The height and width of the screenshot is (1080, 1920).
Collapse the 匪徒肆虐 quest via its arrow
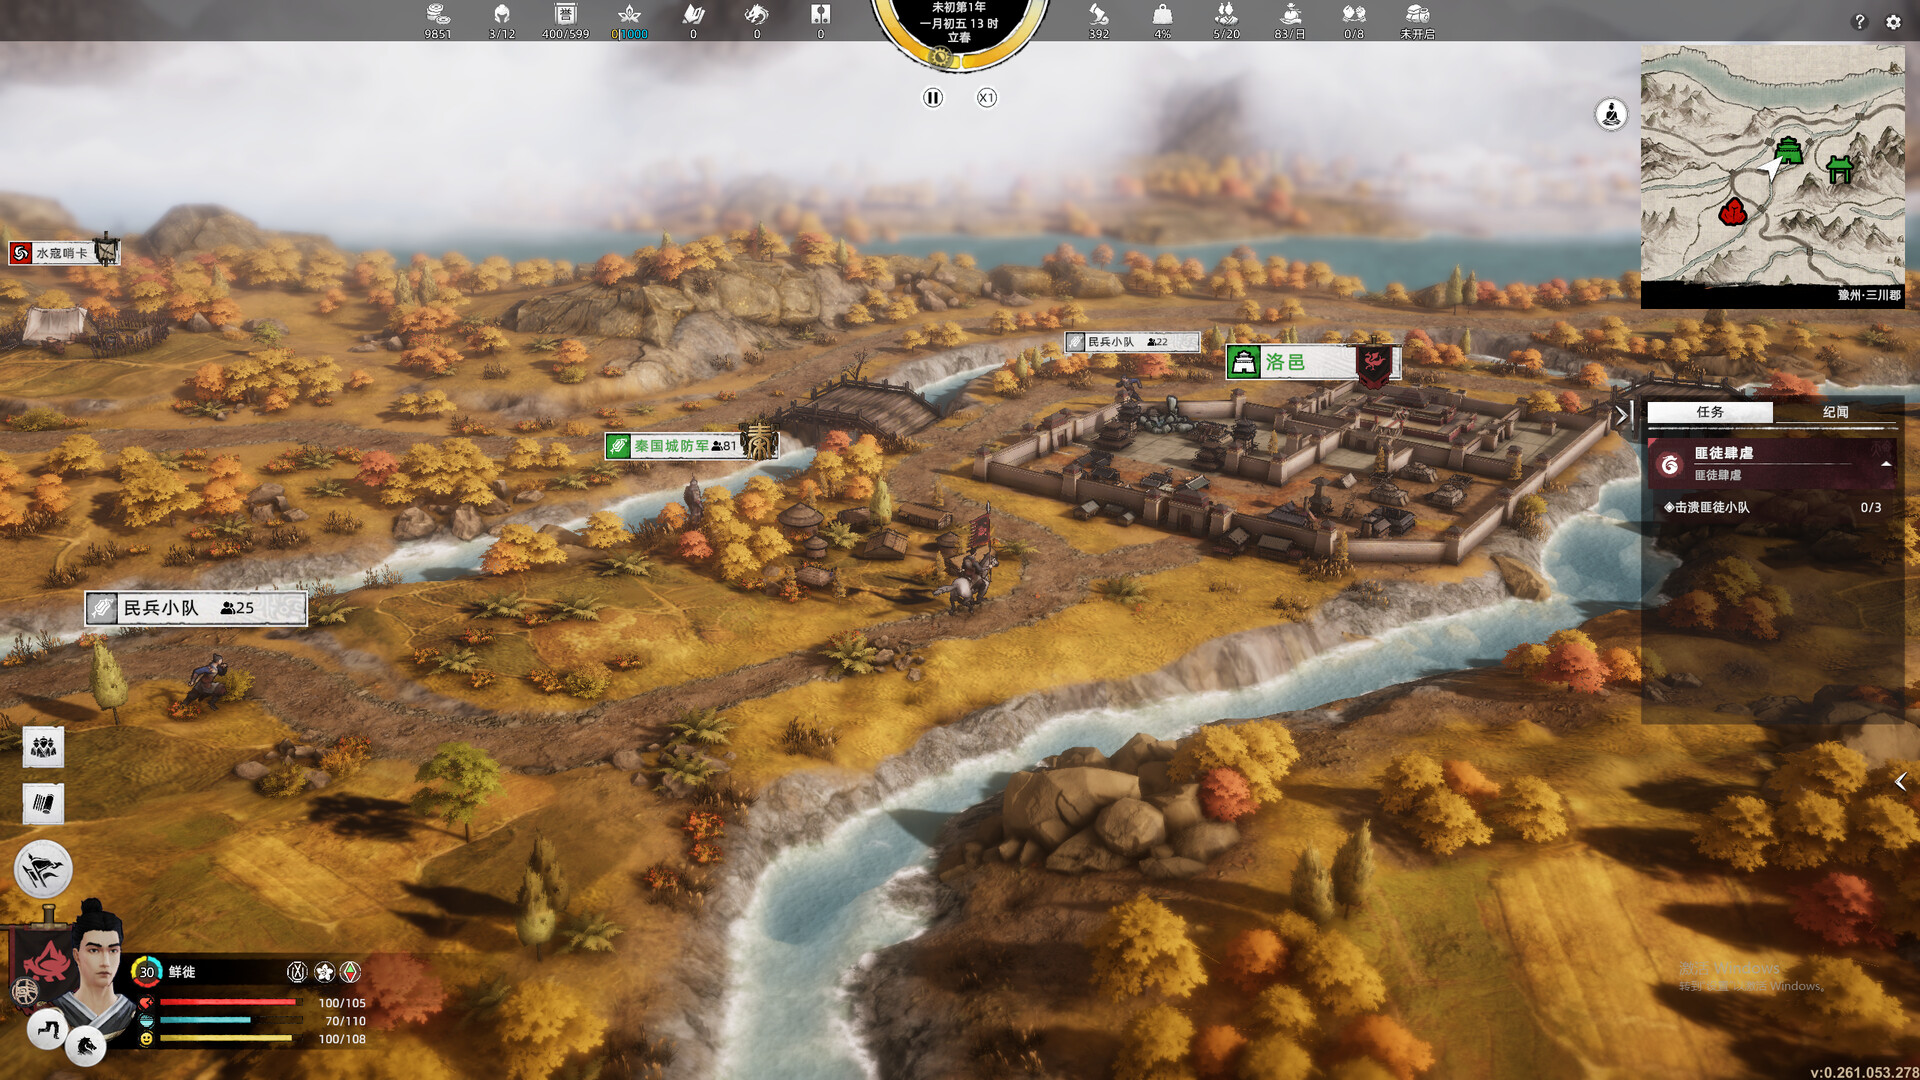pos(1887,464)
